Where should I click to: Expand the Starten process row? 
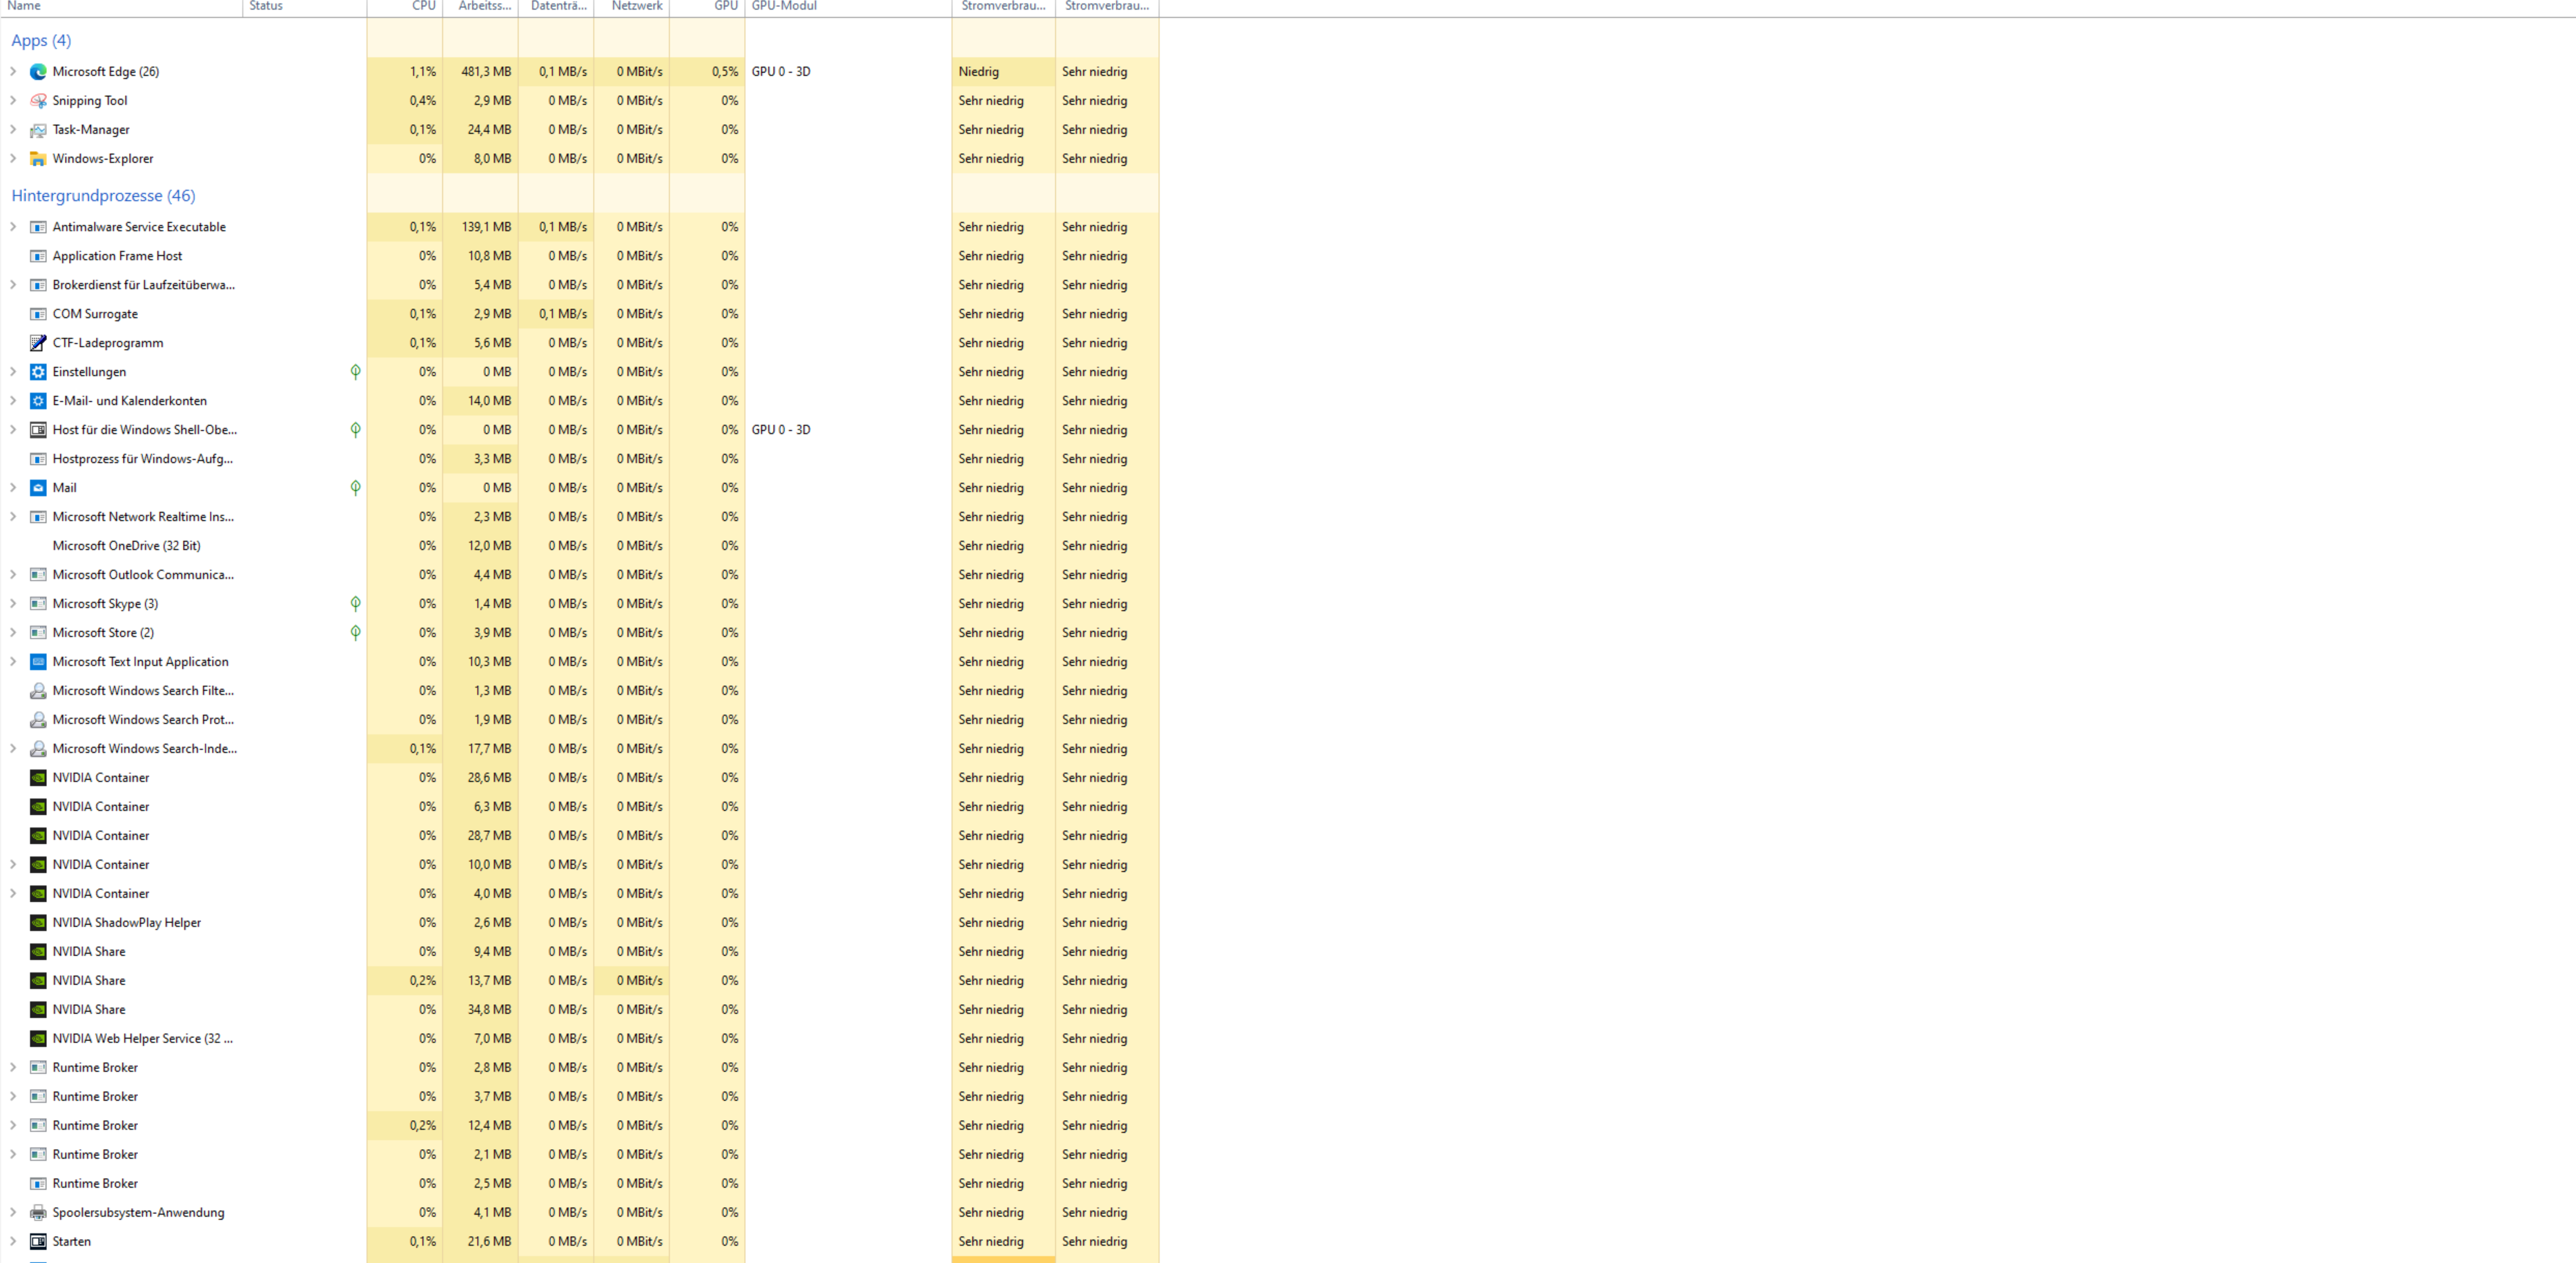[13, 1242]
